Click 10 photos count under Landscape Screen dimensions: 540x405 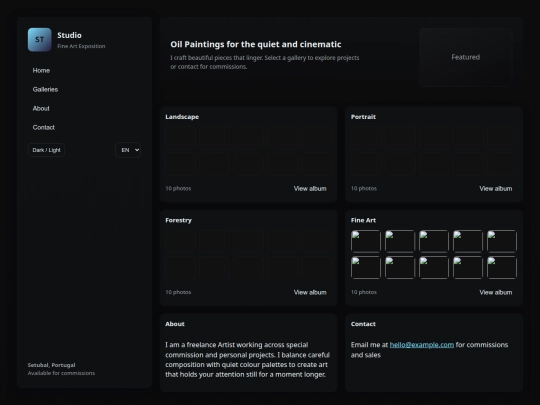178,189
